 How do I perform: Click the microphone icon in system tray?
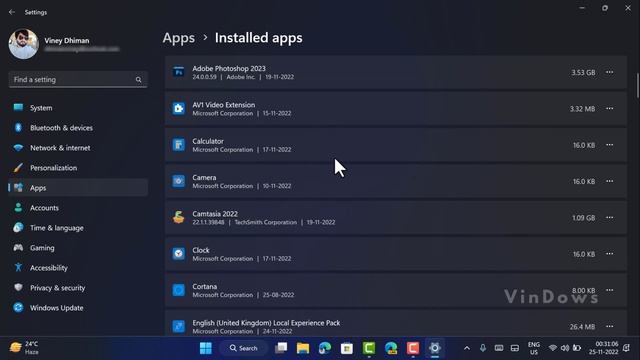click(483, 348)
